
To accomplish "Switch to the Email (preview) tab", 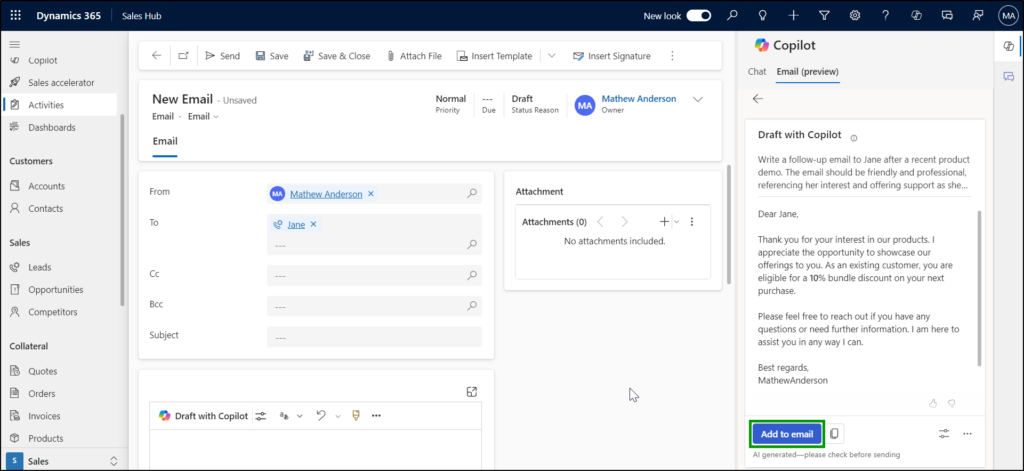I will 808,71.
